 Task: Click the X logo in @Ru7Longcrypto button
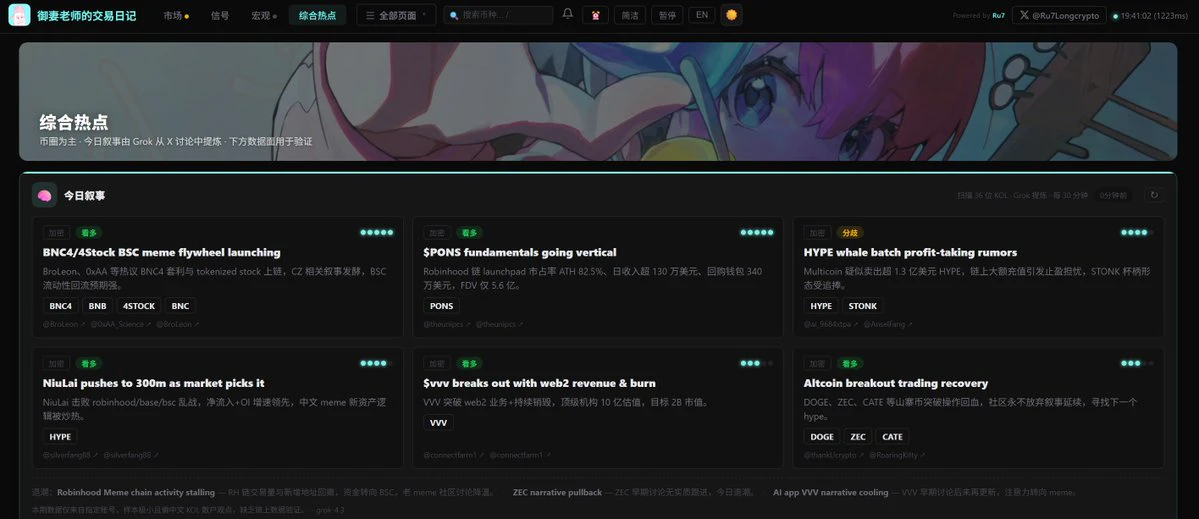(1025, 15)
